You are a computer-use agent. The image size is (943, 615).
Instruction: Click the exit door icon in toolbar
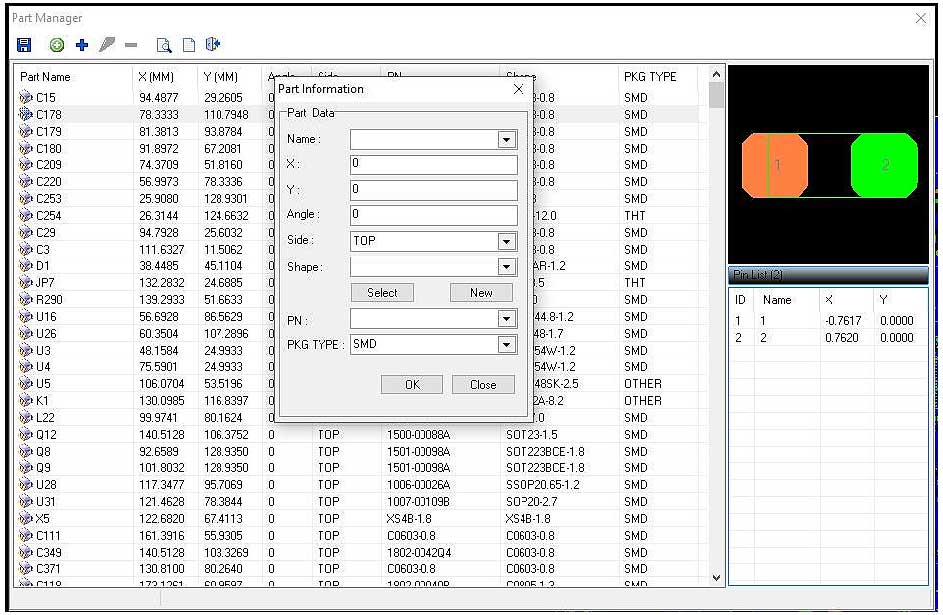click(x=212, y=45)
